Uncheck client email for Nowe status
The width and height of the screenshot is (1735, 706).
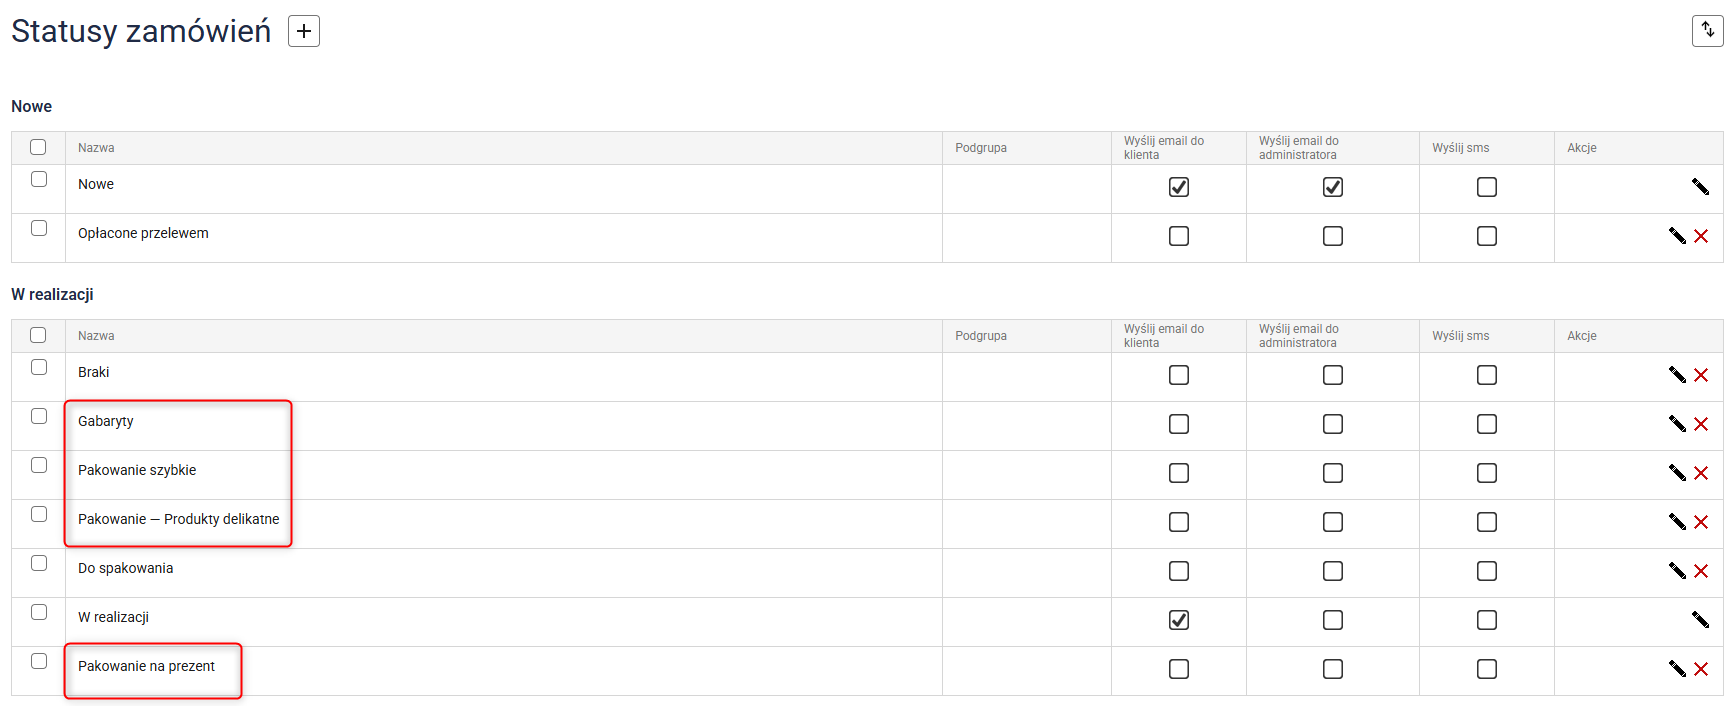pos(1179,187)
